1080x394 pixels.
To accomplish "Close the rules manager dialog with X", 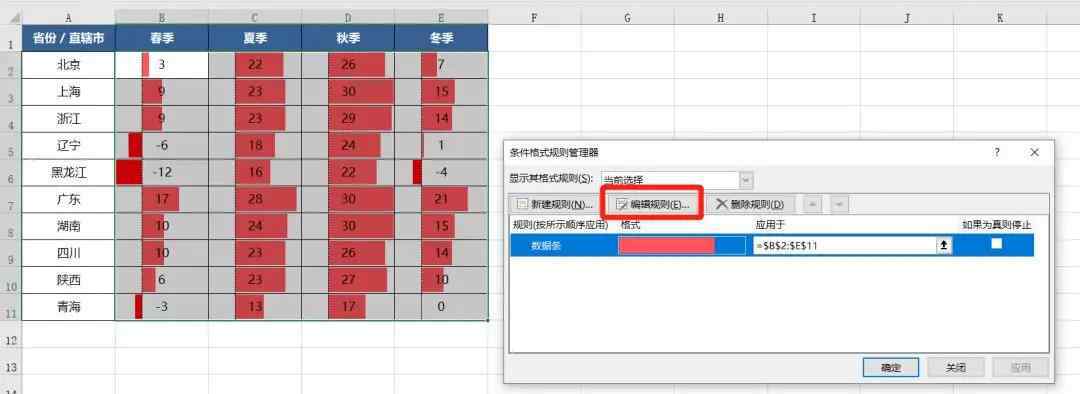I will click(x=1034, y=152).
